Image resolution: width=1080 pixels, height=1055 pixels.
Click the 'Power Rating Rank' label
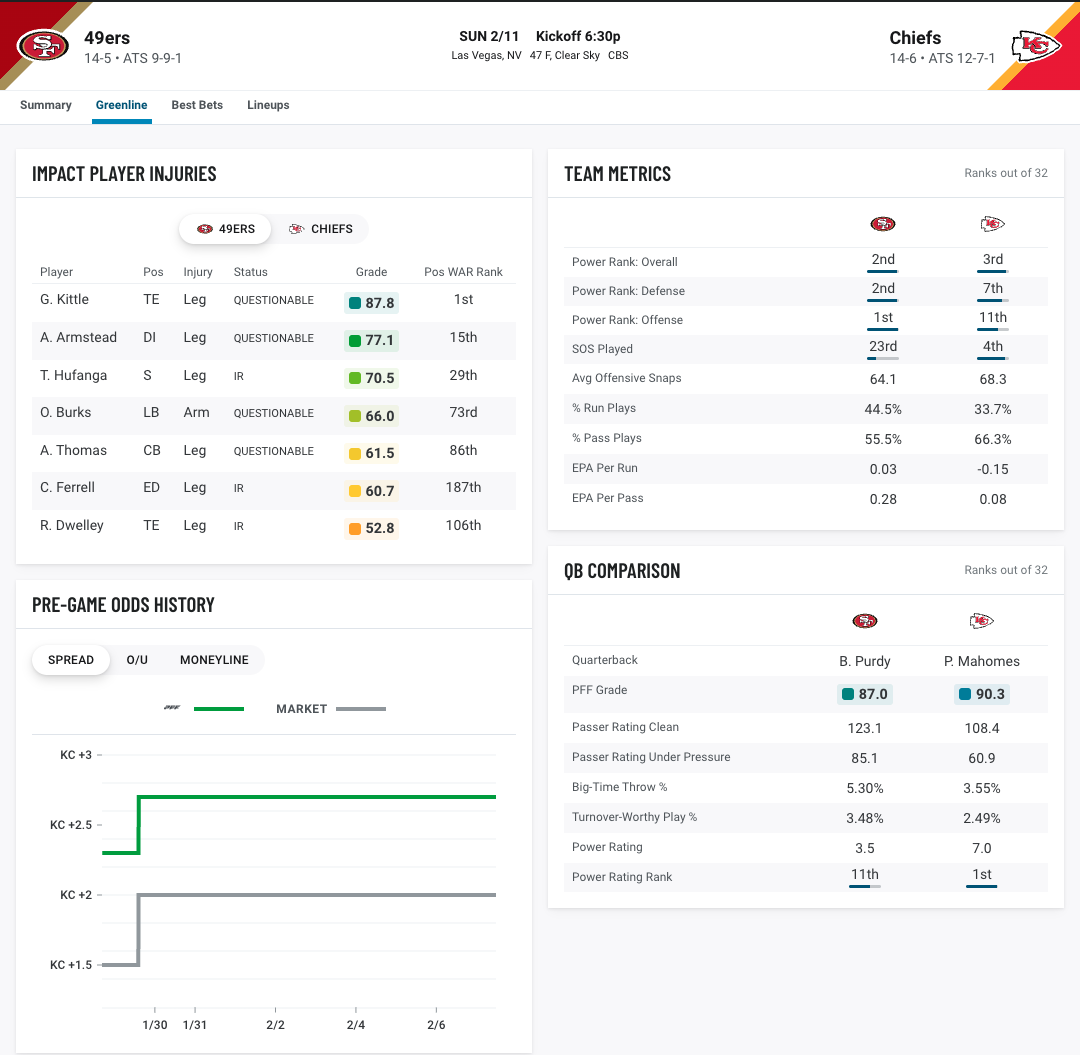click(x=622, y=877)
